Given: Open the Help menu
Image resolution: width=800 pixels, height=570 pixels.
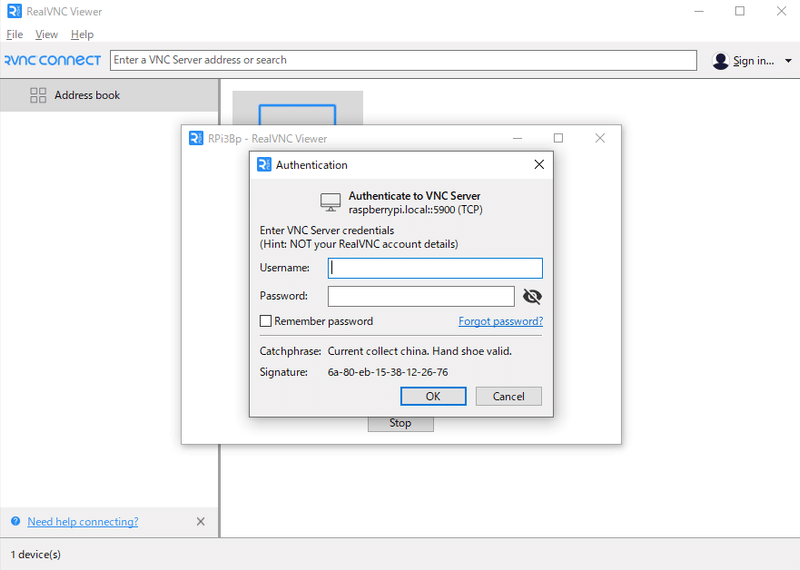Looking at the screenshot, I should (82, 34).
